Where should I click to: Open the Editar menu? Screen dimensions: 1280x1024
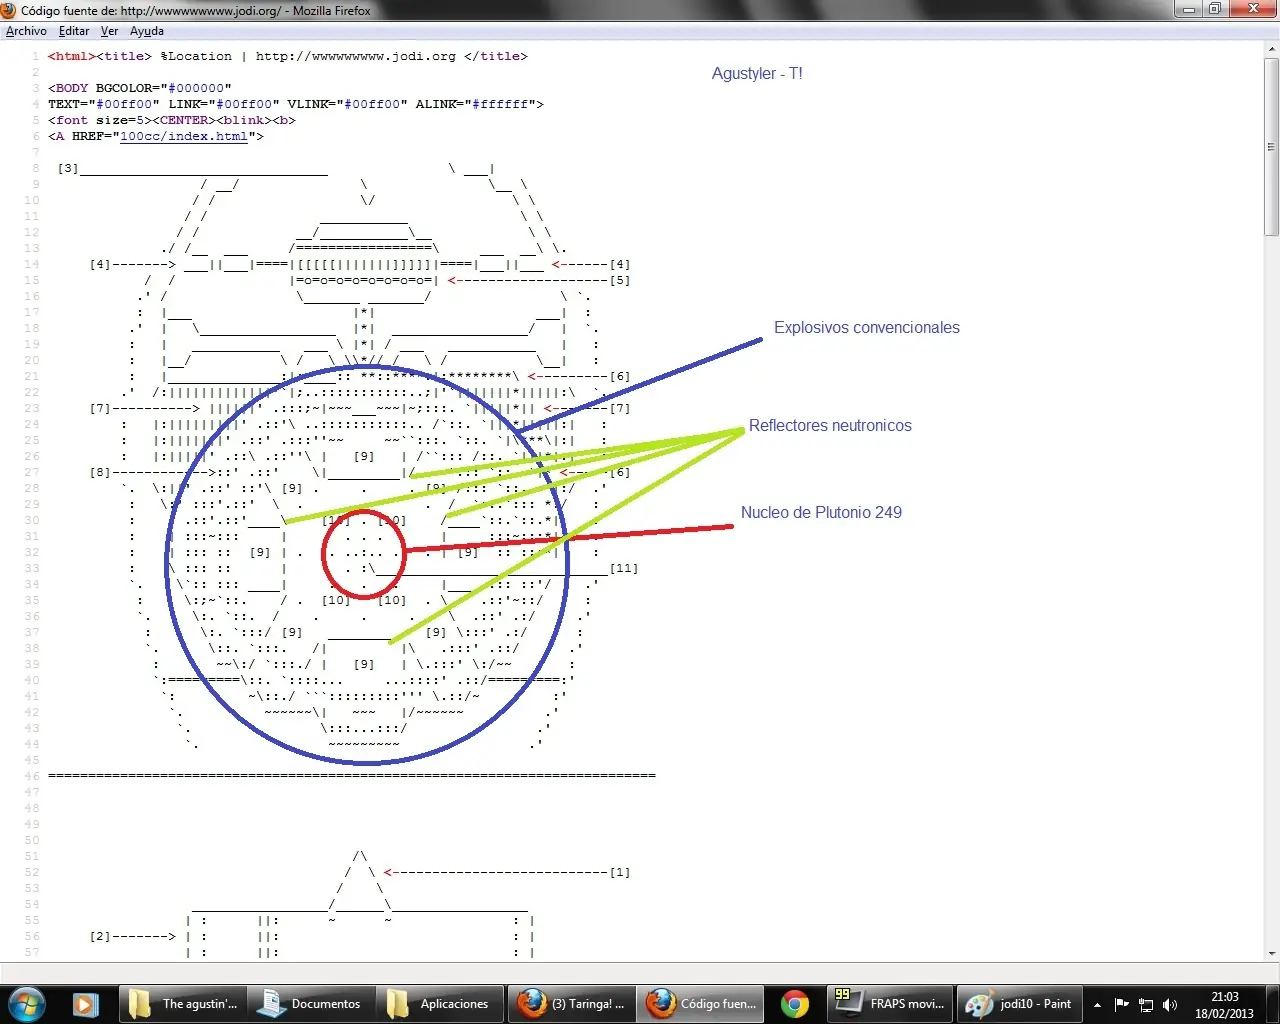(x=74, y=31)
